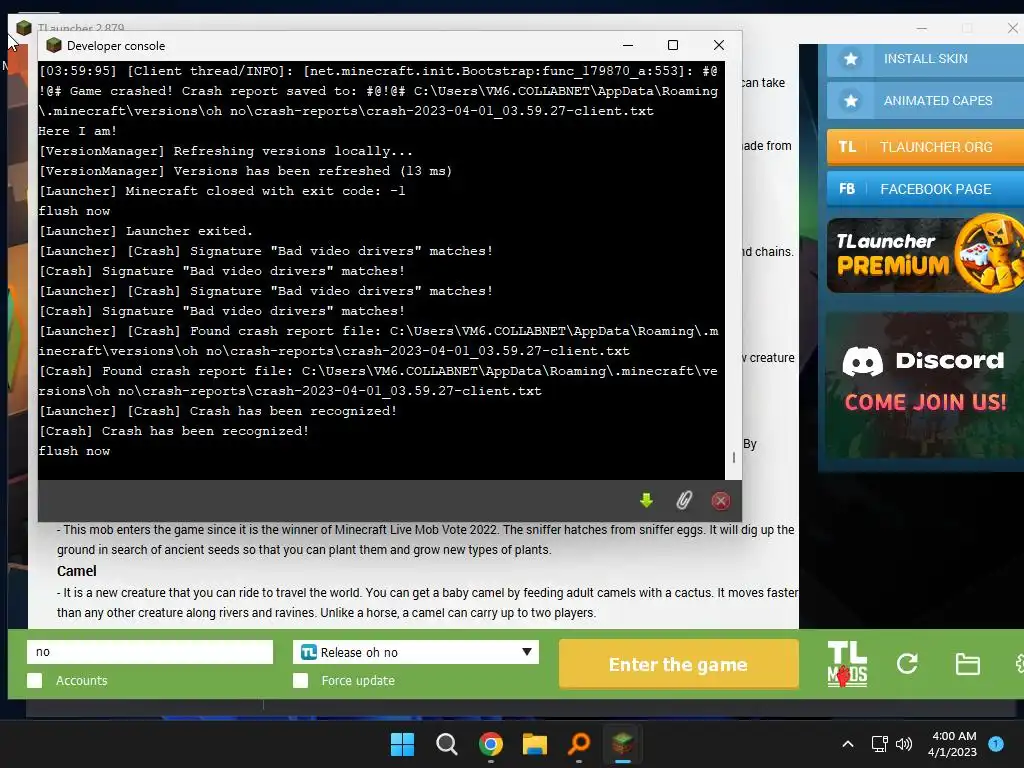Click the Developer console title text
The width and height of the screenshot is (1024, 768).
pos(116,46)
